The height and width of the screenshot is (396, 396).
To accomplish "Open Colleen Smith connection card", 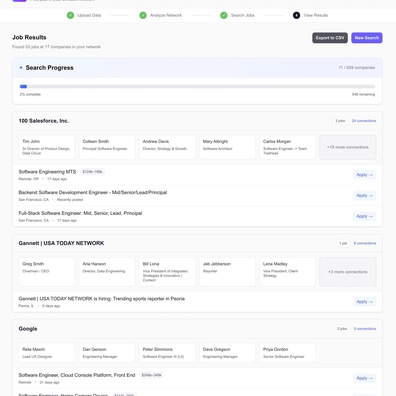I will 107,147.
